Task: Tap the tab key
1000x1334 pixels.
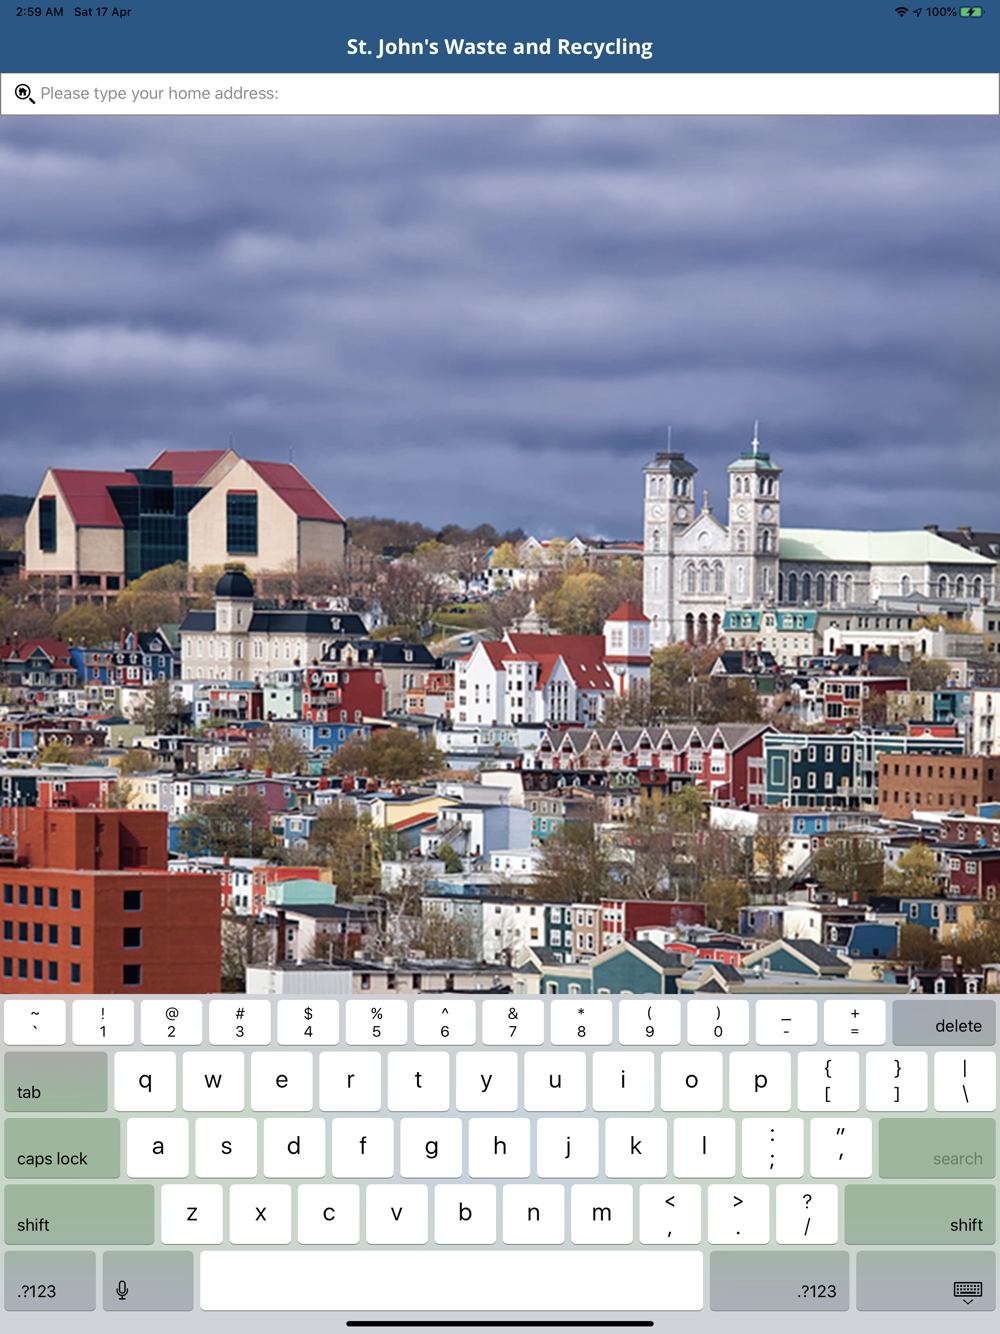Action: point(56,1081)
